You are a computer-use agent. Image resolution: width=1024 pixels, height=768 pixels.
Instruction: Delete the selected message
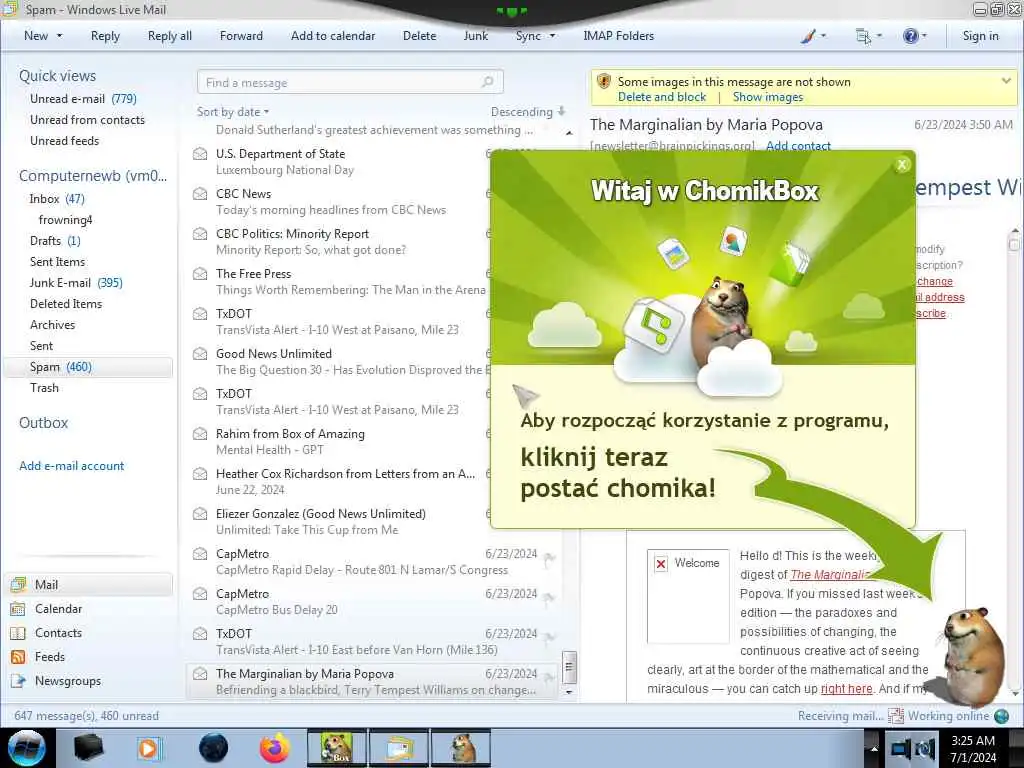[419, 36]
